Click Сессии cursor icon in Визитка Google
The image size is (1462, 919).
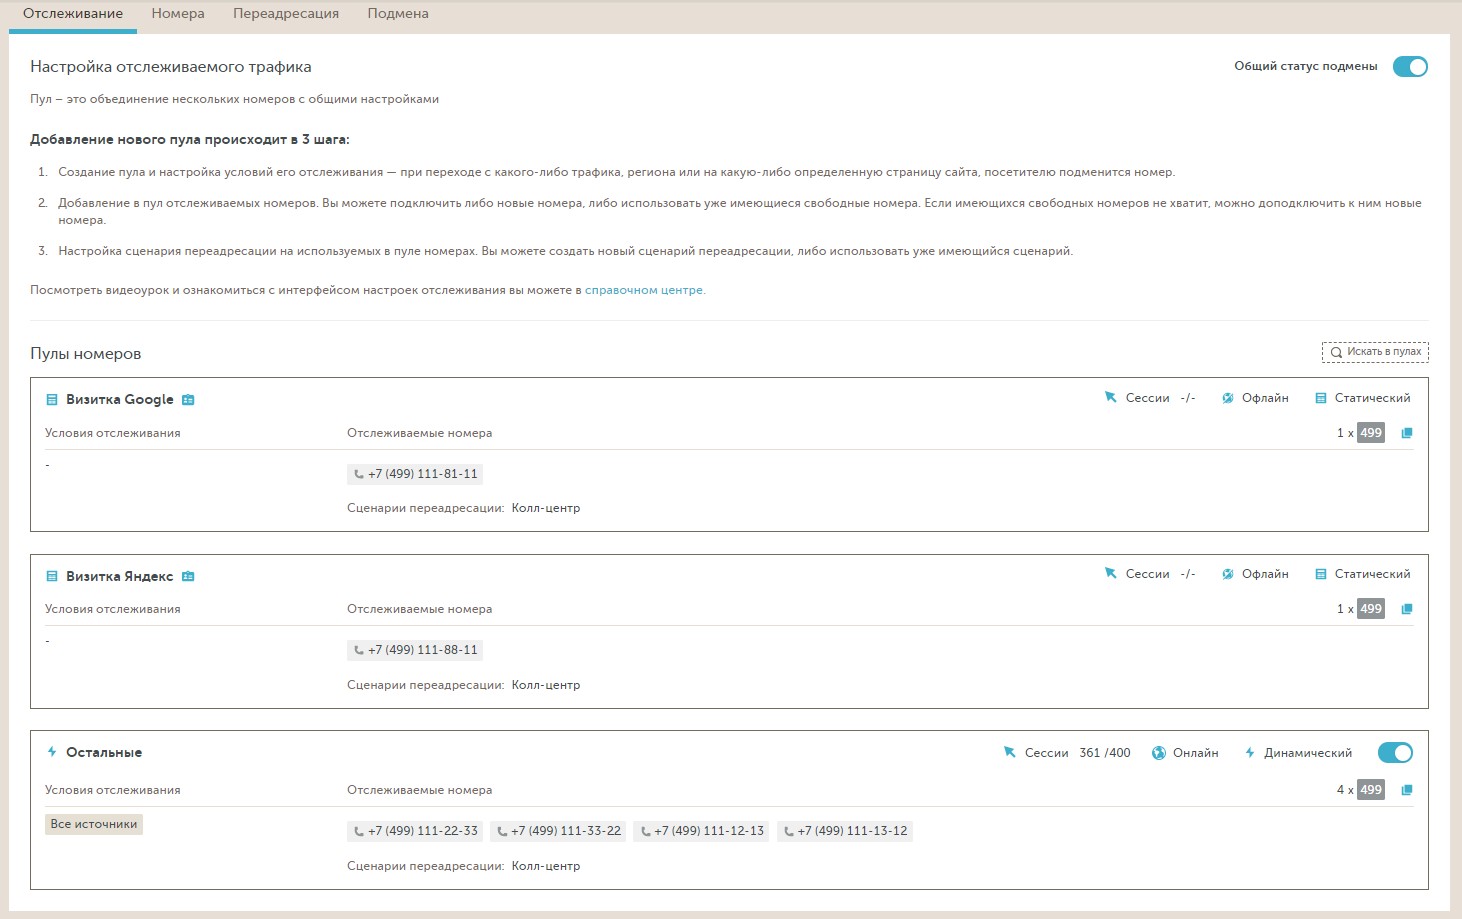pos(1110,397)
